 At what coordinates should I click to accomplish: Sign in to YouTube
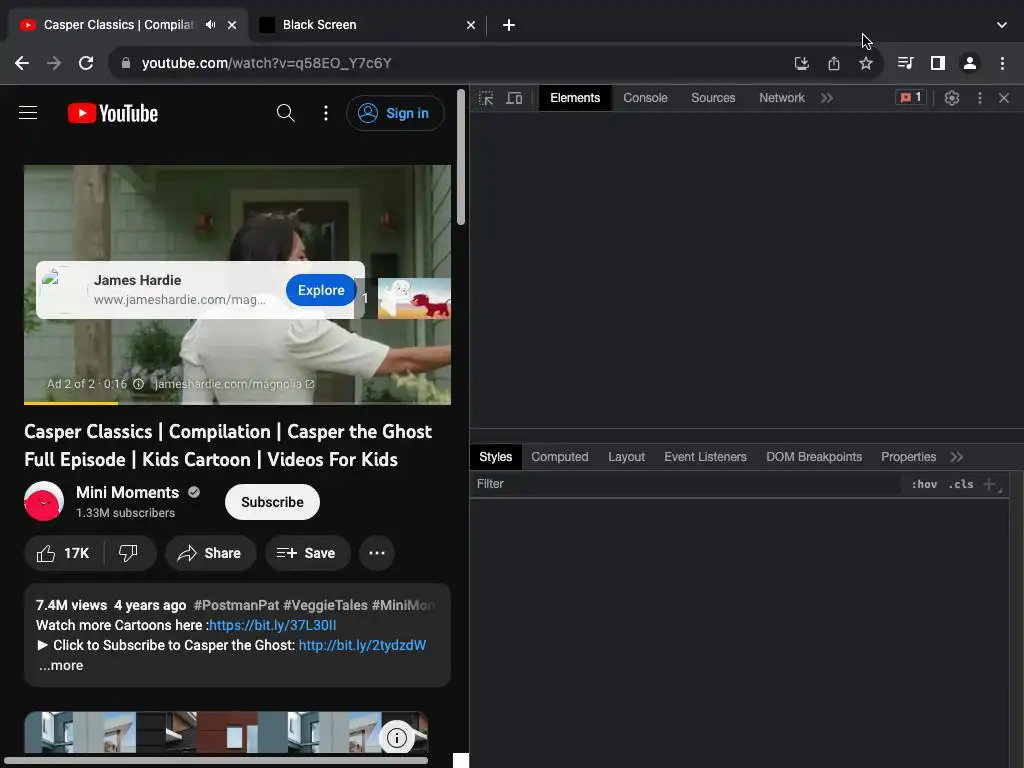click(x=395, y=113)
